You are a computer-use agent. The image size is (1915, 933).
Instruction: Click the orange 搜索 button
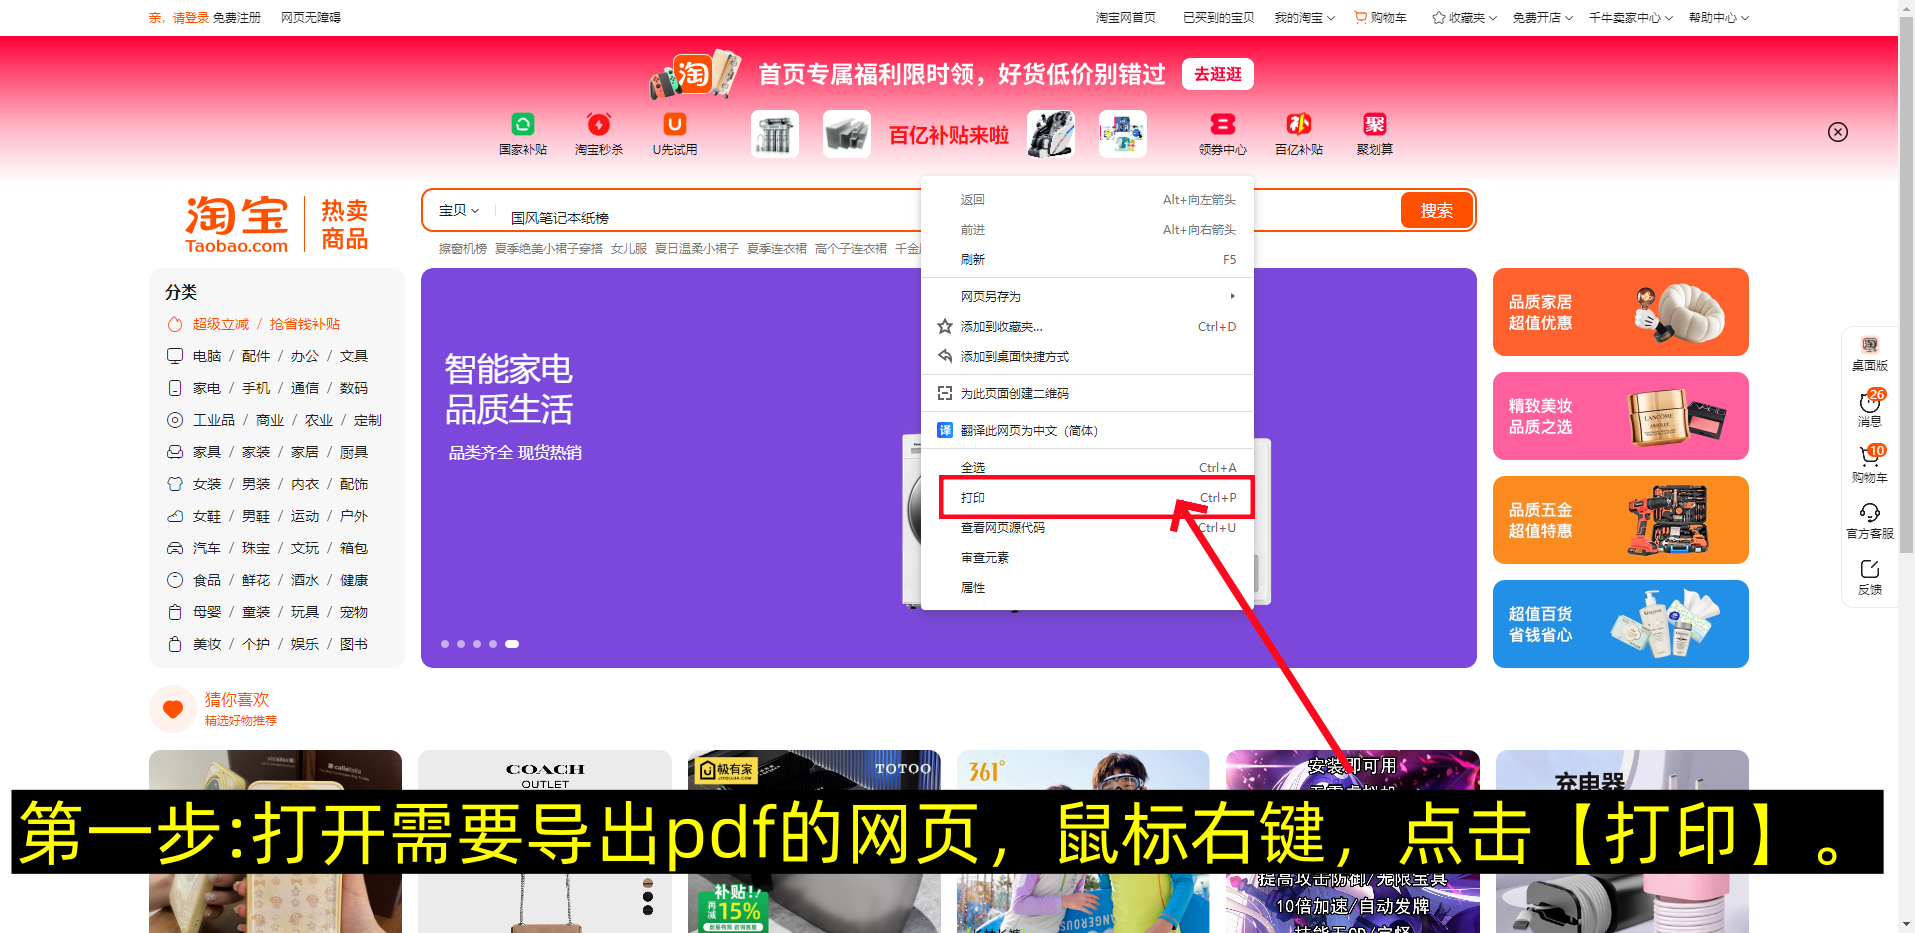pos(1436,210)
